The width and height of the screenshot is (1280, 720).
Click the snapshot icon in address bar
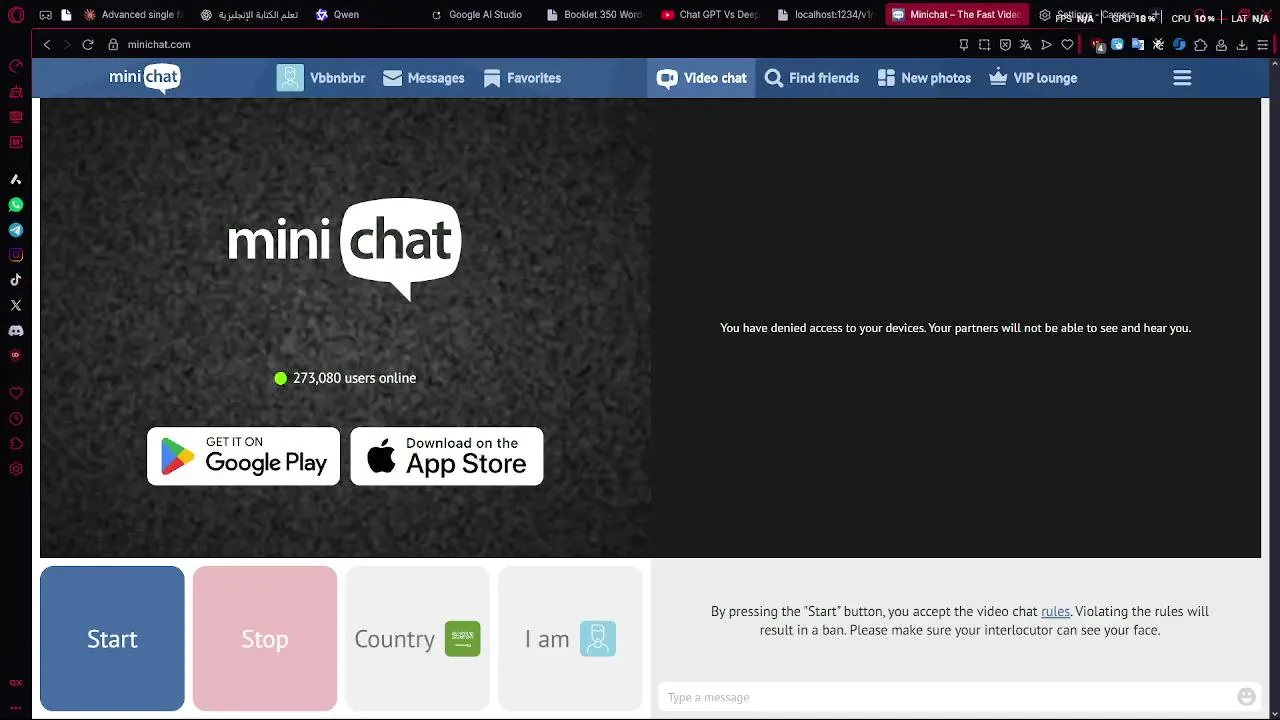984,44
